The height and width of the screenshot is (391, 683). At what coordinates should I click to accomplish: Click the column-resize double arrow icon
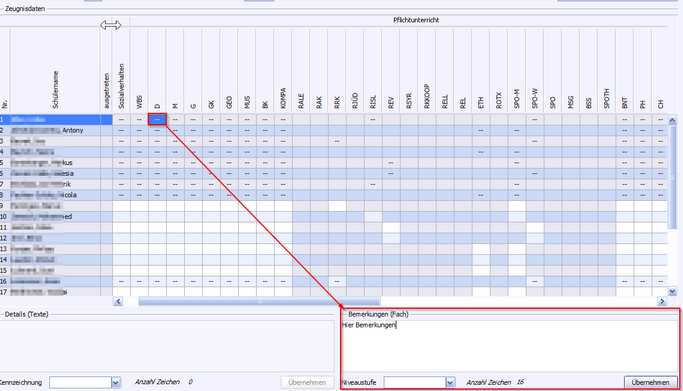coord(111,25)
